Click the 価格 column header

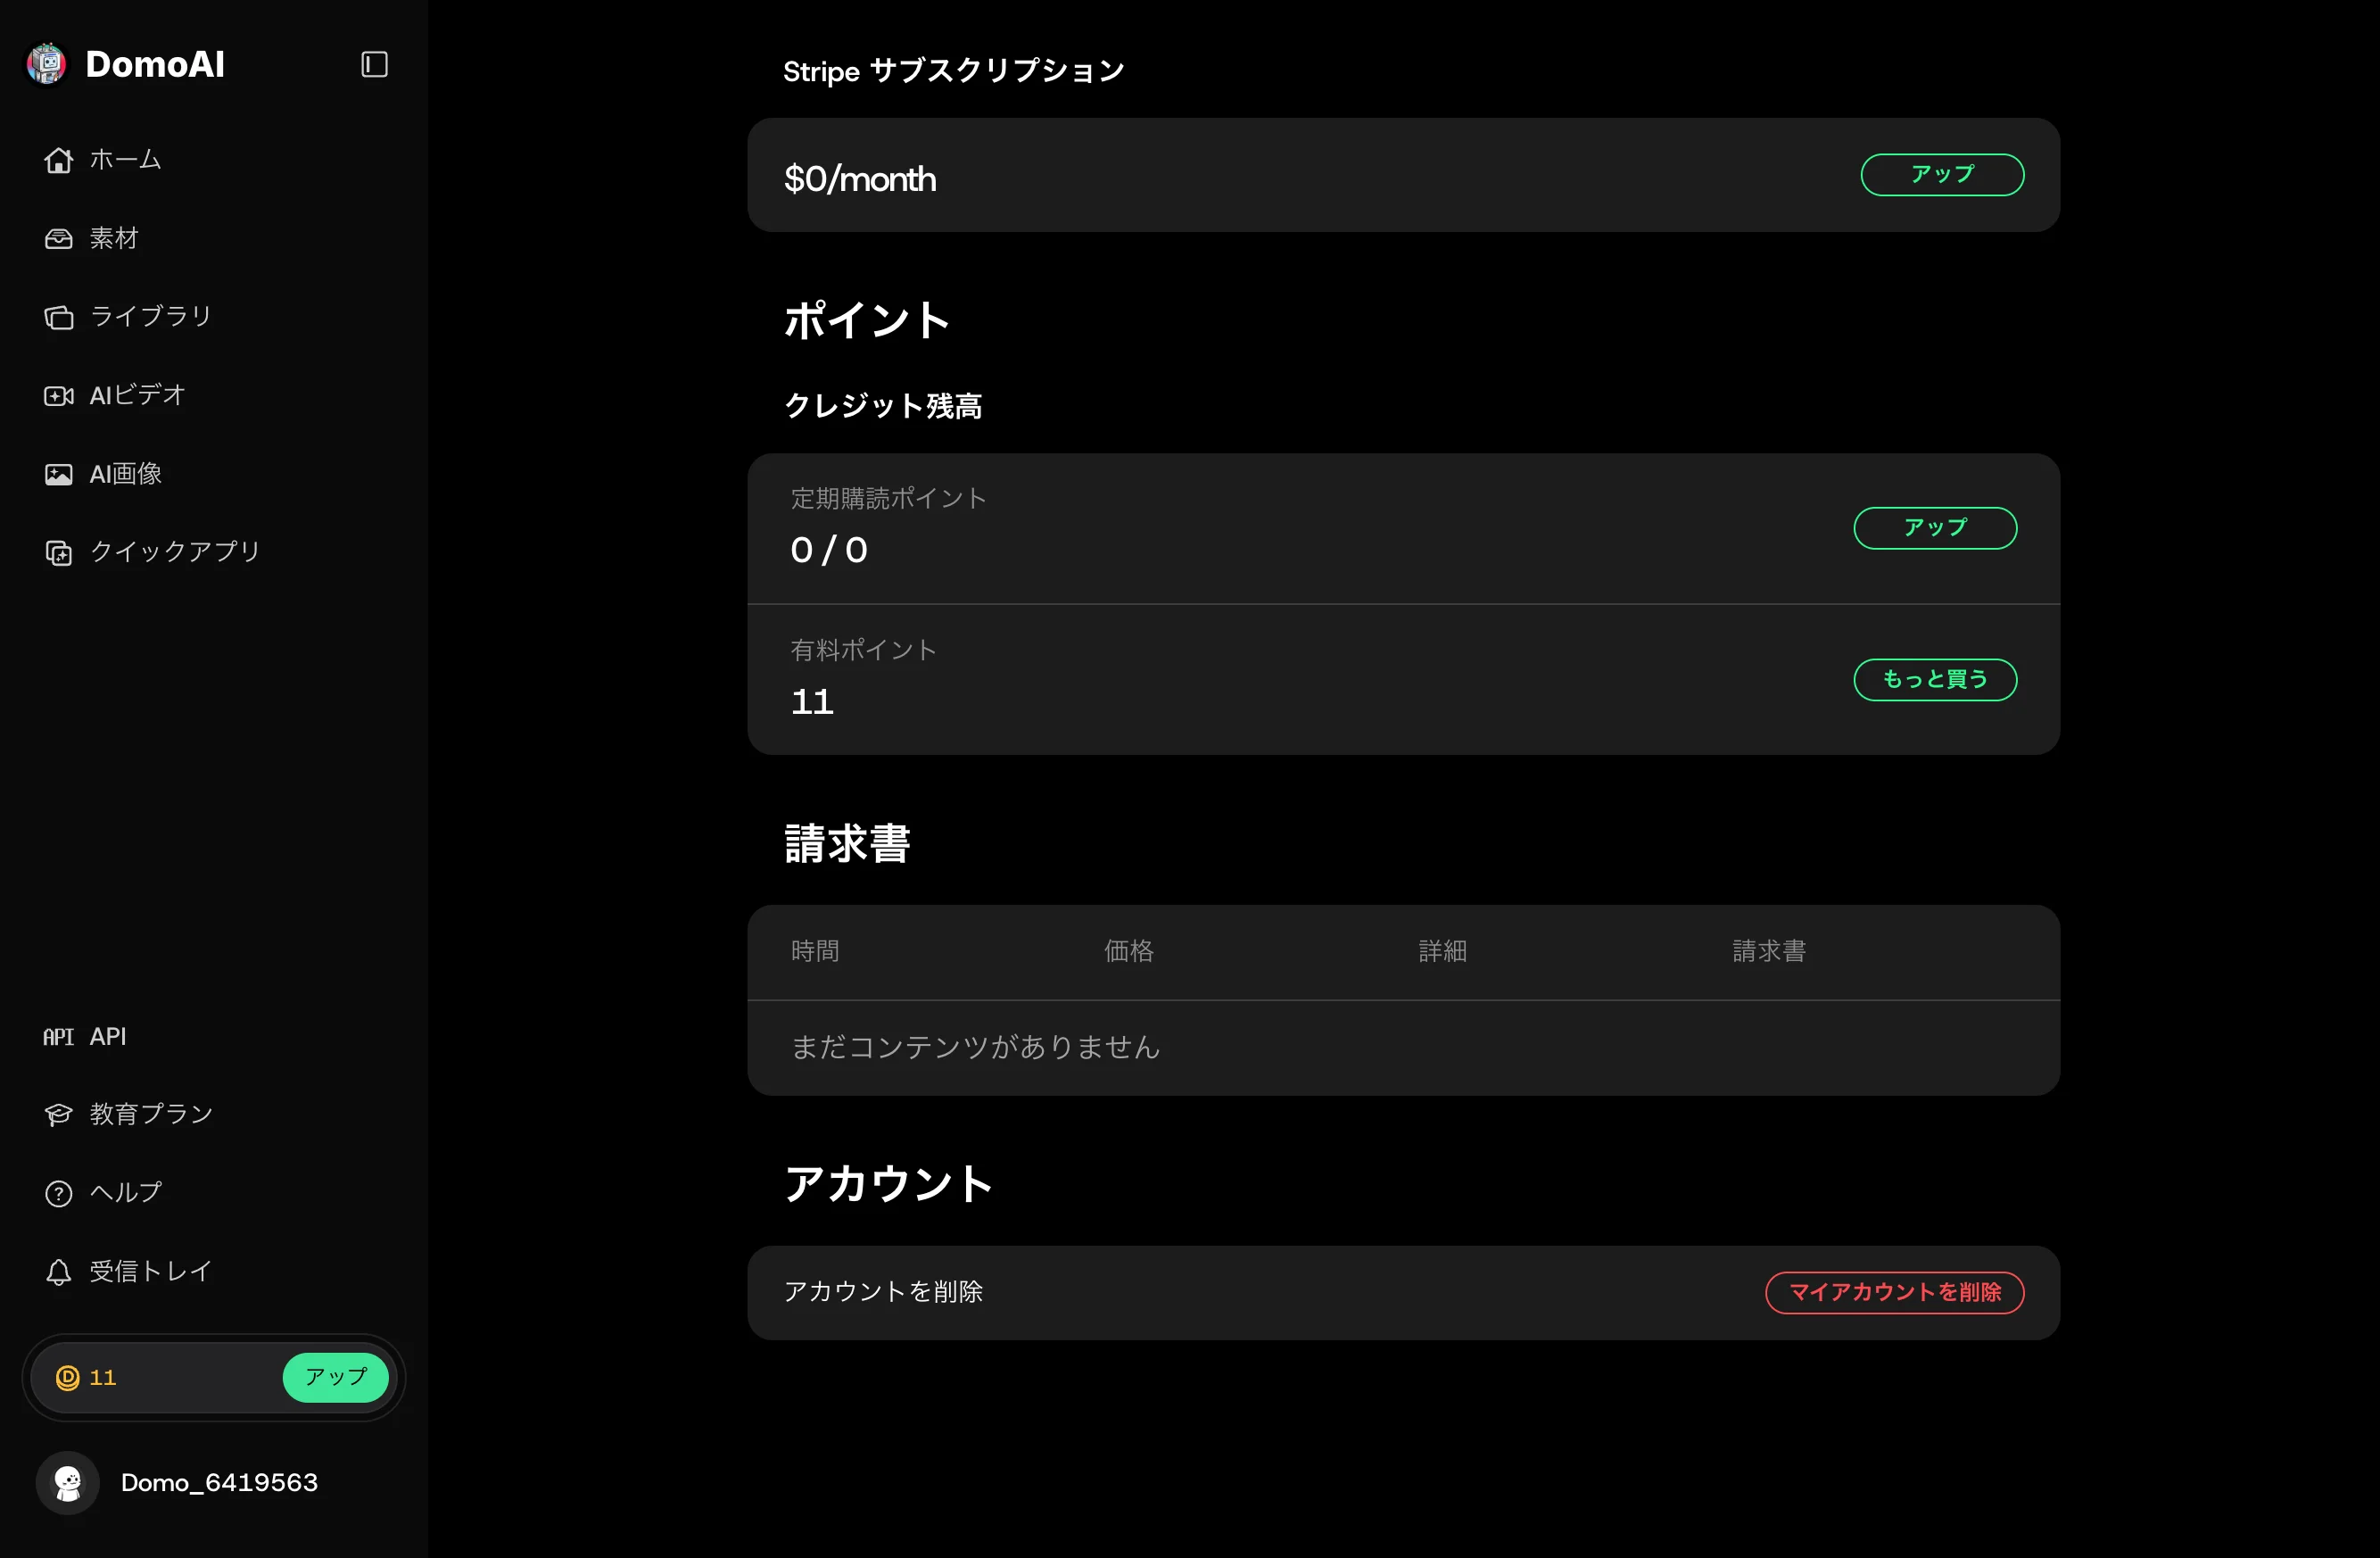tap(1129, 952)
